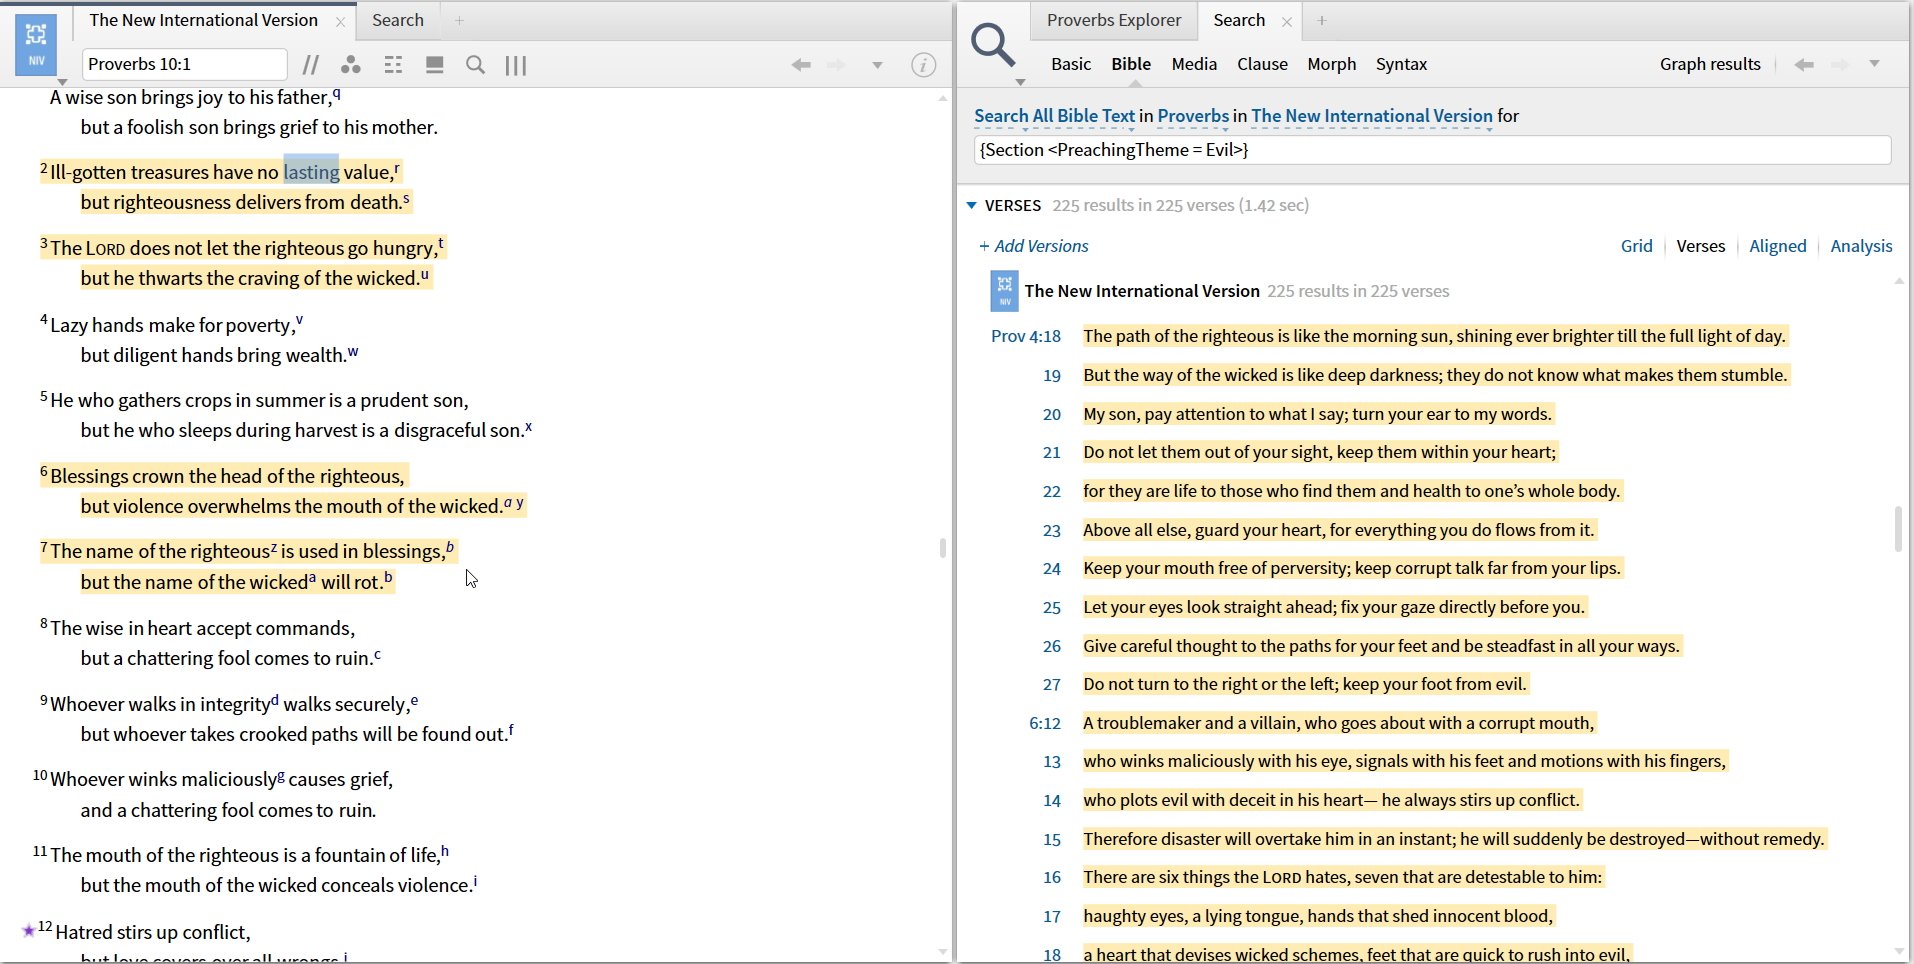Switch to The New International Version tab

point(203,20)
